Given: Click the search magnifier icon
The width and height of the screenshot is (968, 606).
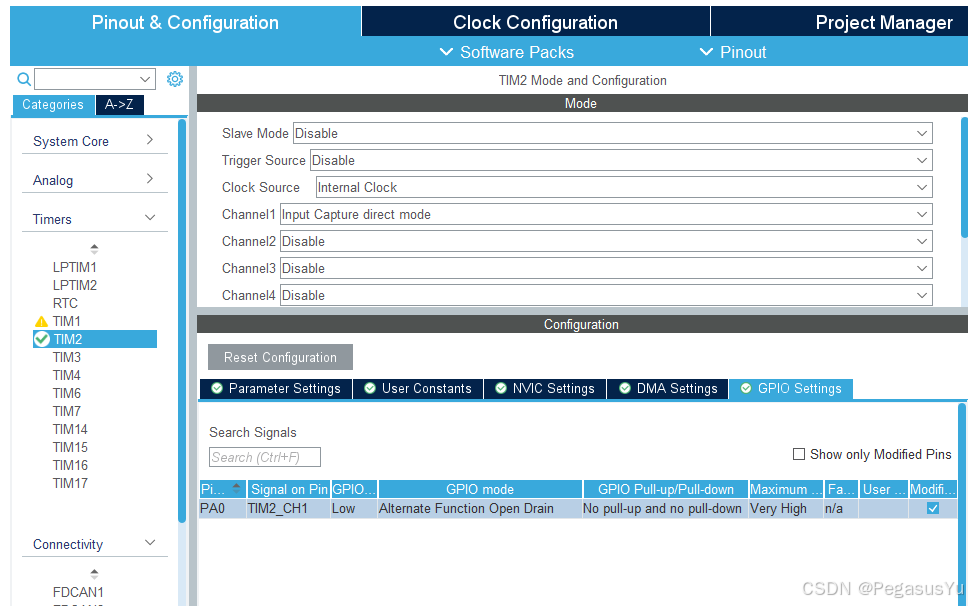Looking at the screenshot, I should [x=23, y=79].
